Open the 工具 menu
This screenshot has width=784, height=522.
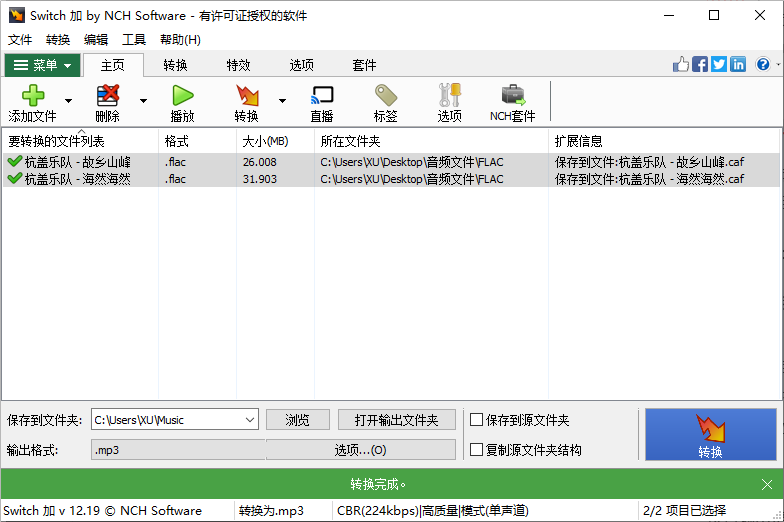[x=134, y=40]
